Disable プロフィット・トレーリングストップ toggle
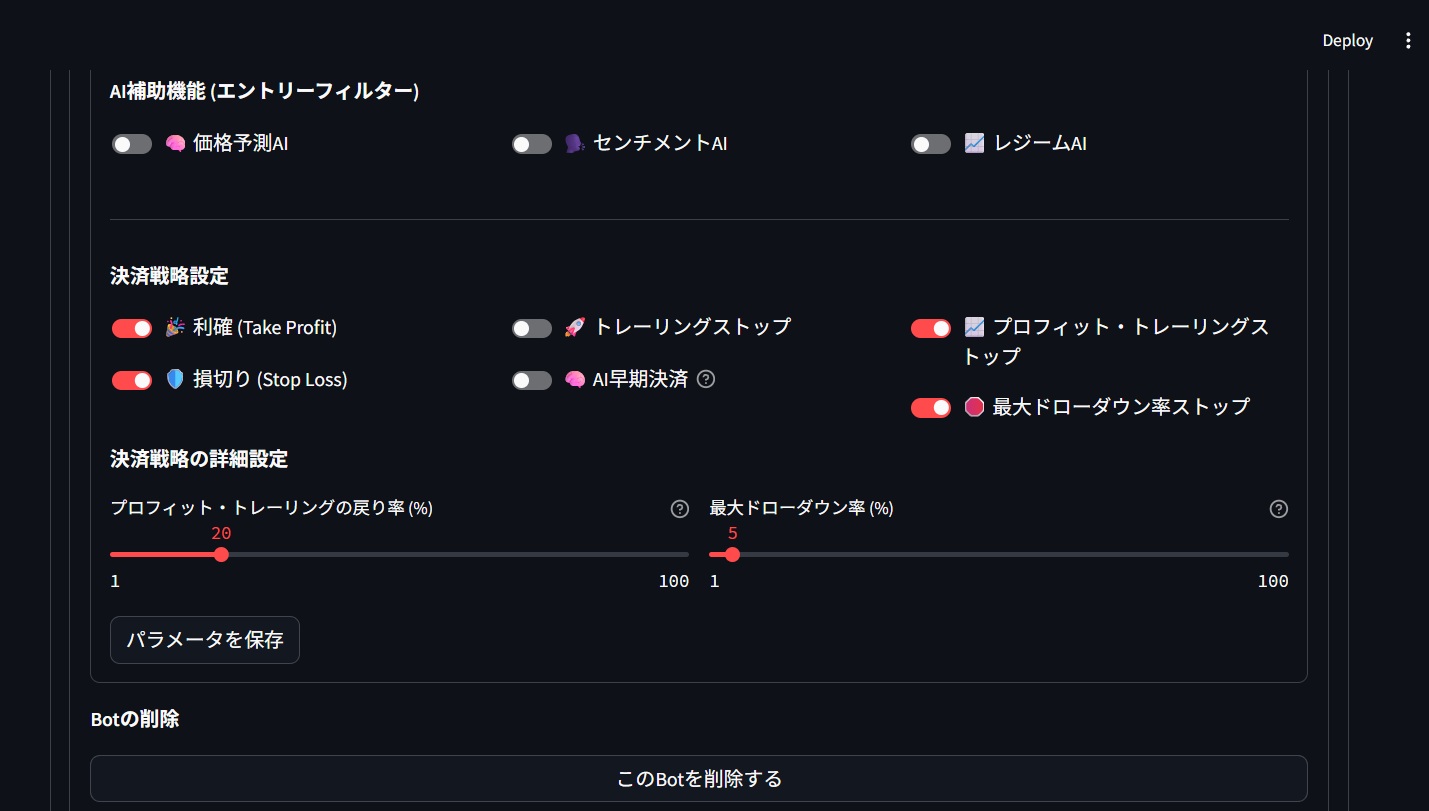 click(931, 328)
